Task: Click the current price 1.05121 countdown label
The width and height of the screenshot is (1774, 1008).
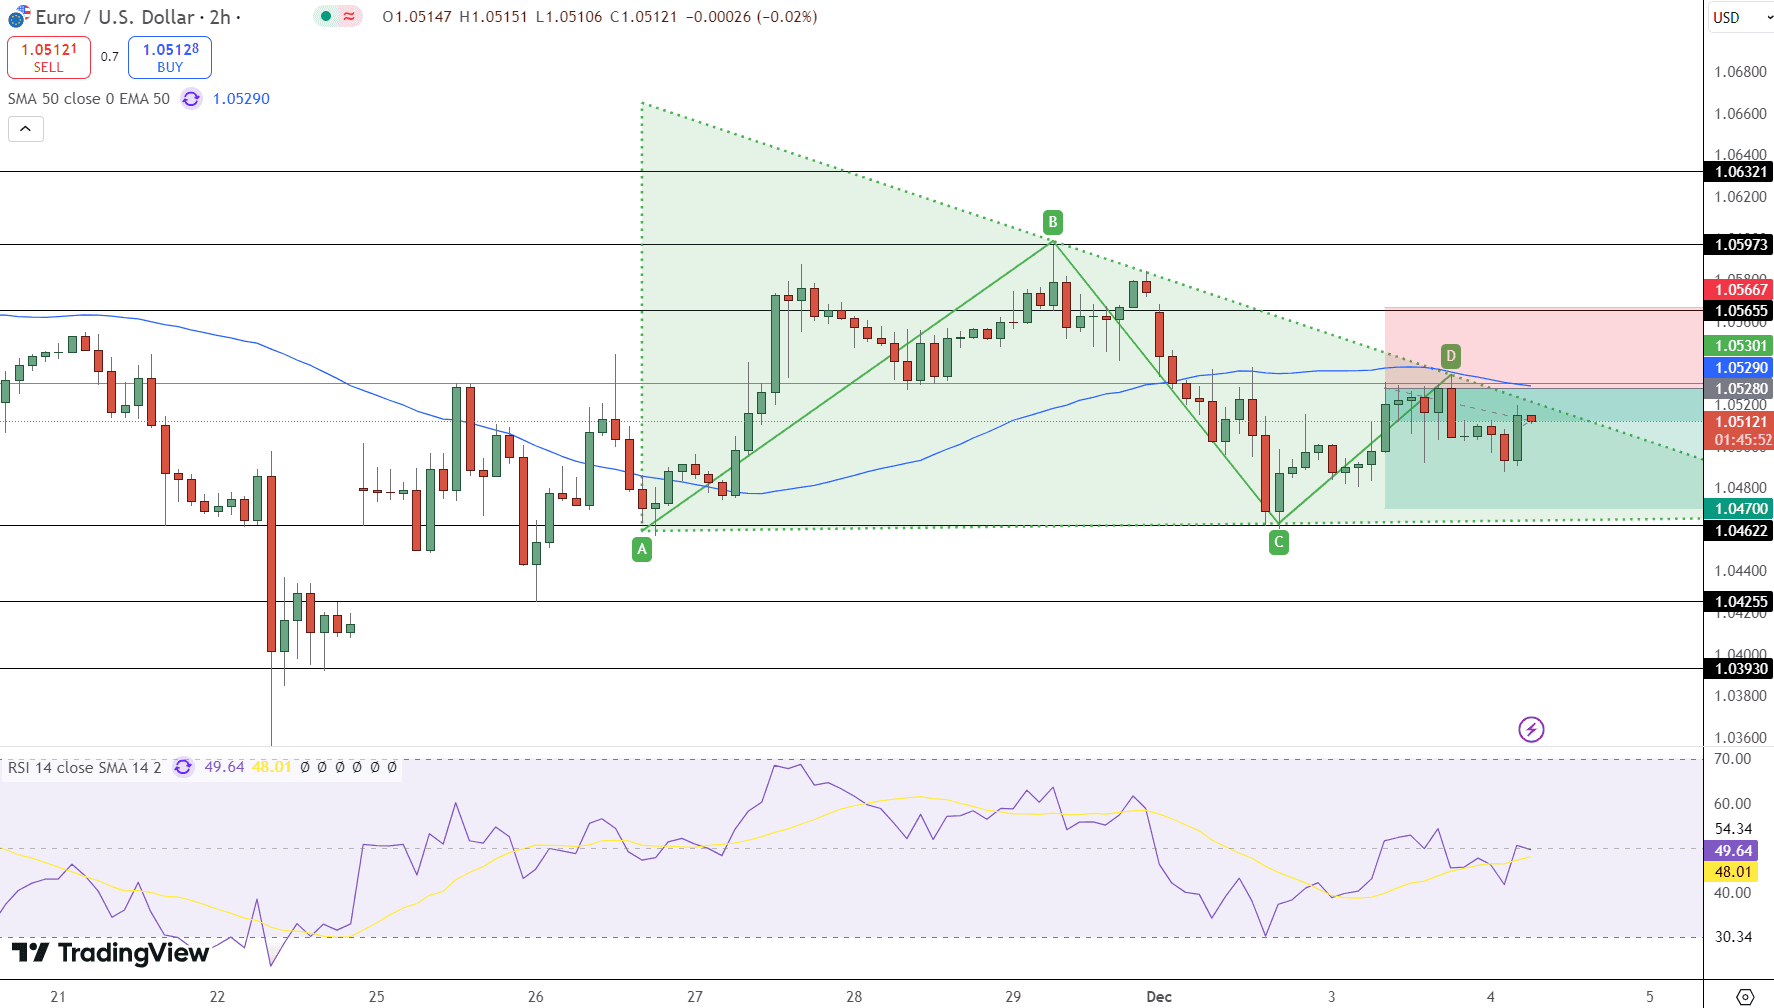Action: (1739, 431)
